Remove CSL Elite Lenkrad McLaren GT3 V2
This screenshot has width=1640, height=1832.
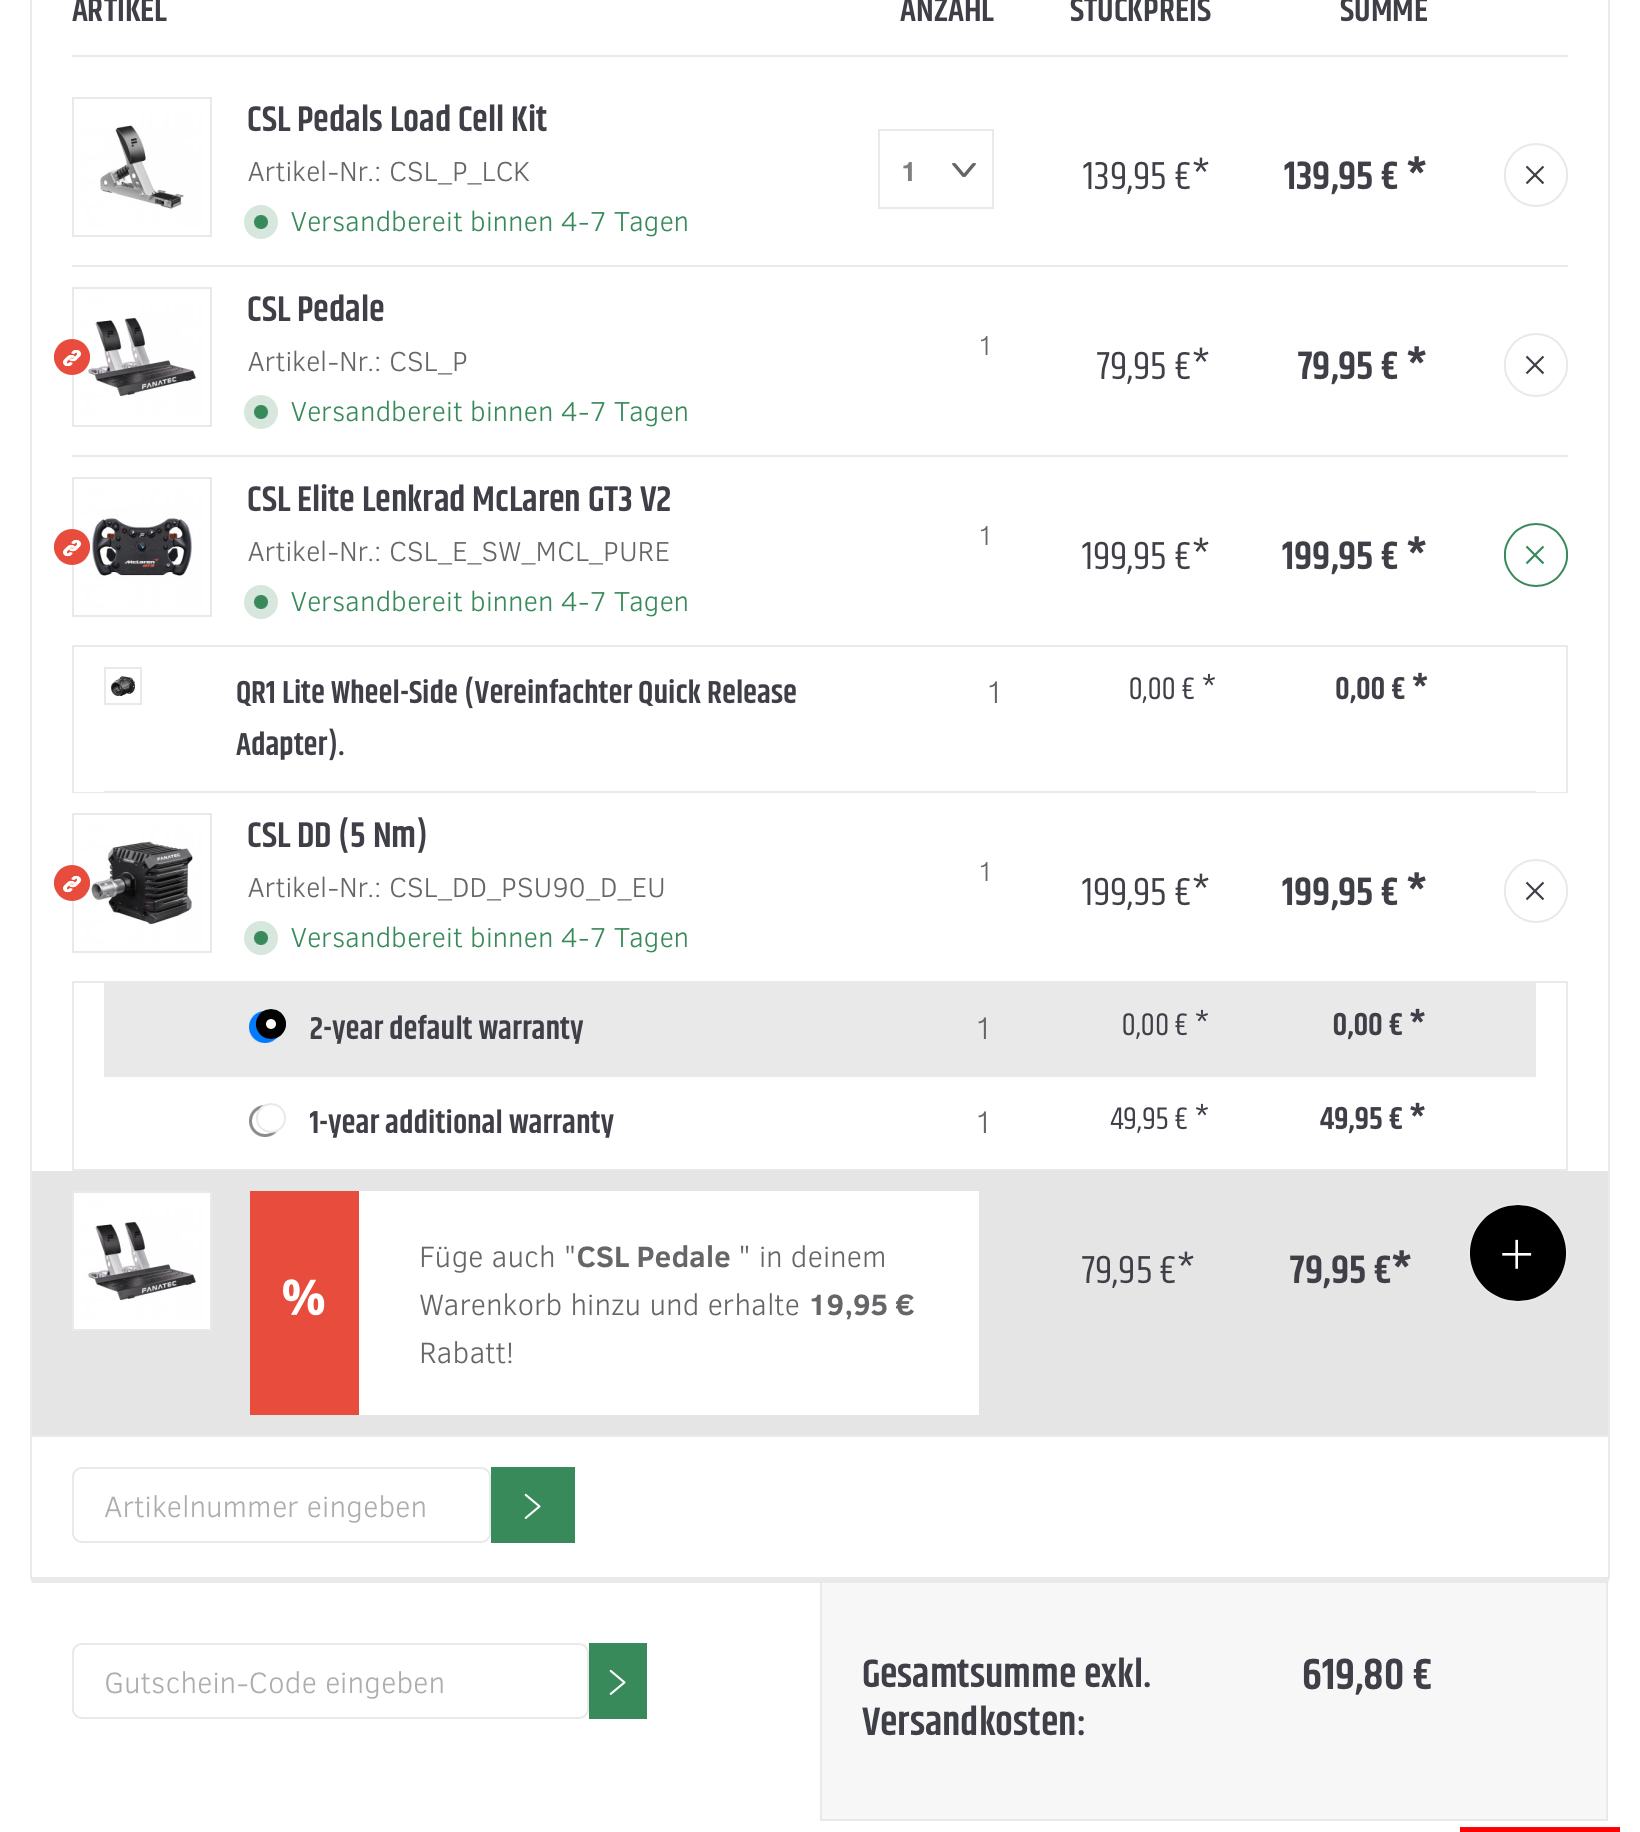(1535, 555)
